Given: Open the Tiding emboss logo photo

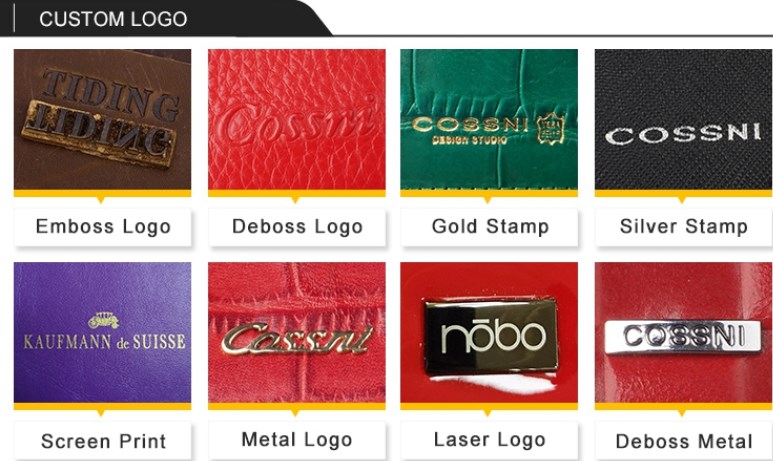Looking at the screenshot, I should 102,119.
